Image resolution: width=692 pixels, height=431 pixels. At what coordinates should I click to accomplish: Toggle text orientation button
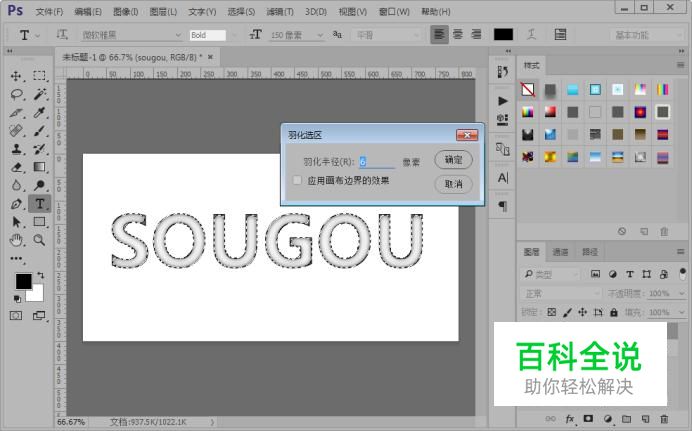pos(62,34)
